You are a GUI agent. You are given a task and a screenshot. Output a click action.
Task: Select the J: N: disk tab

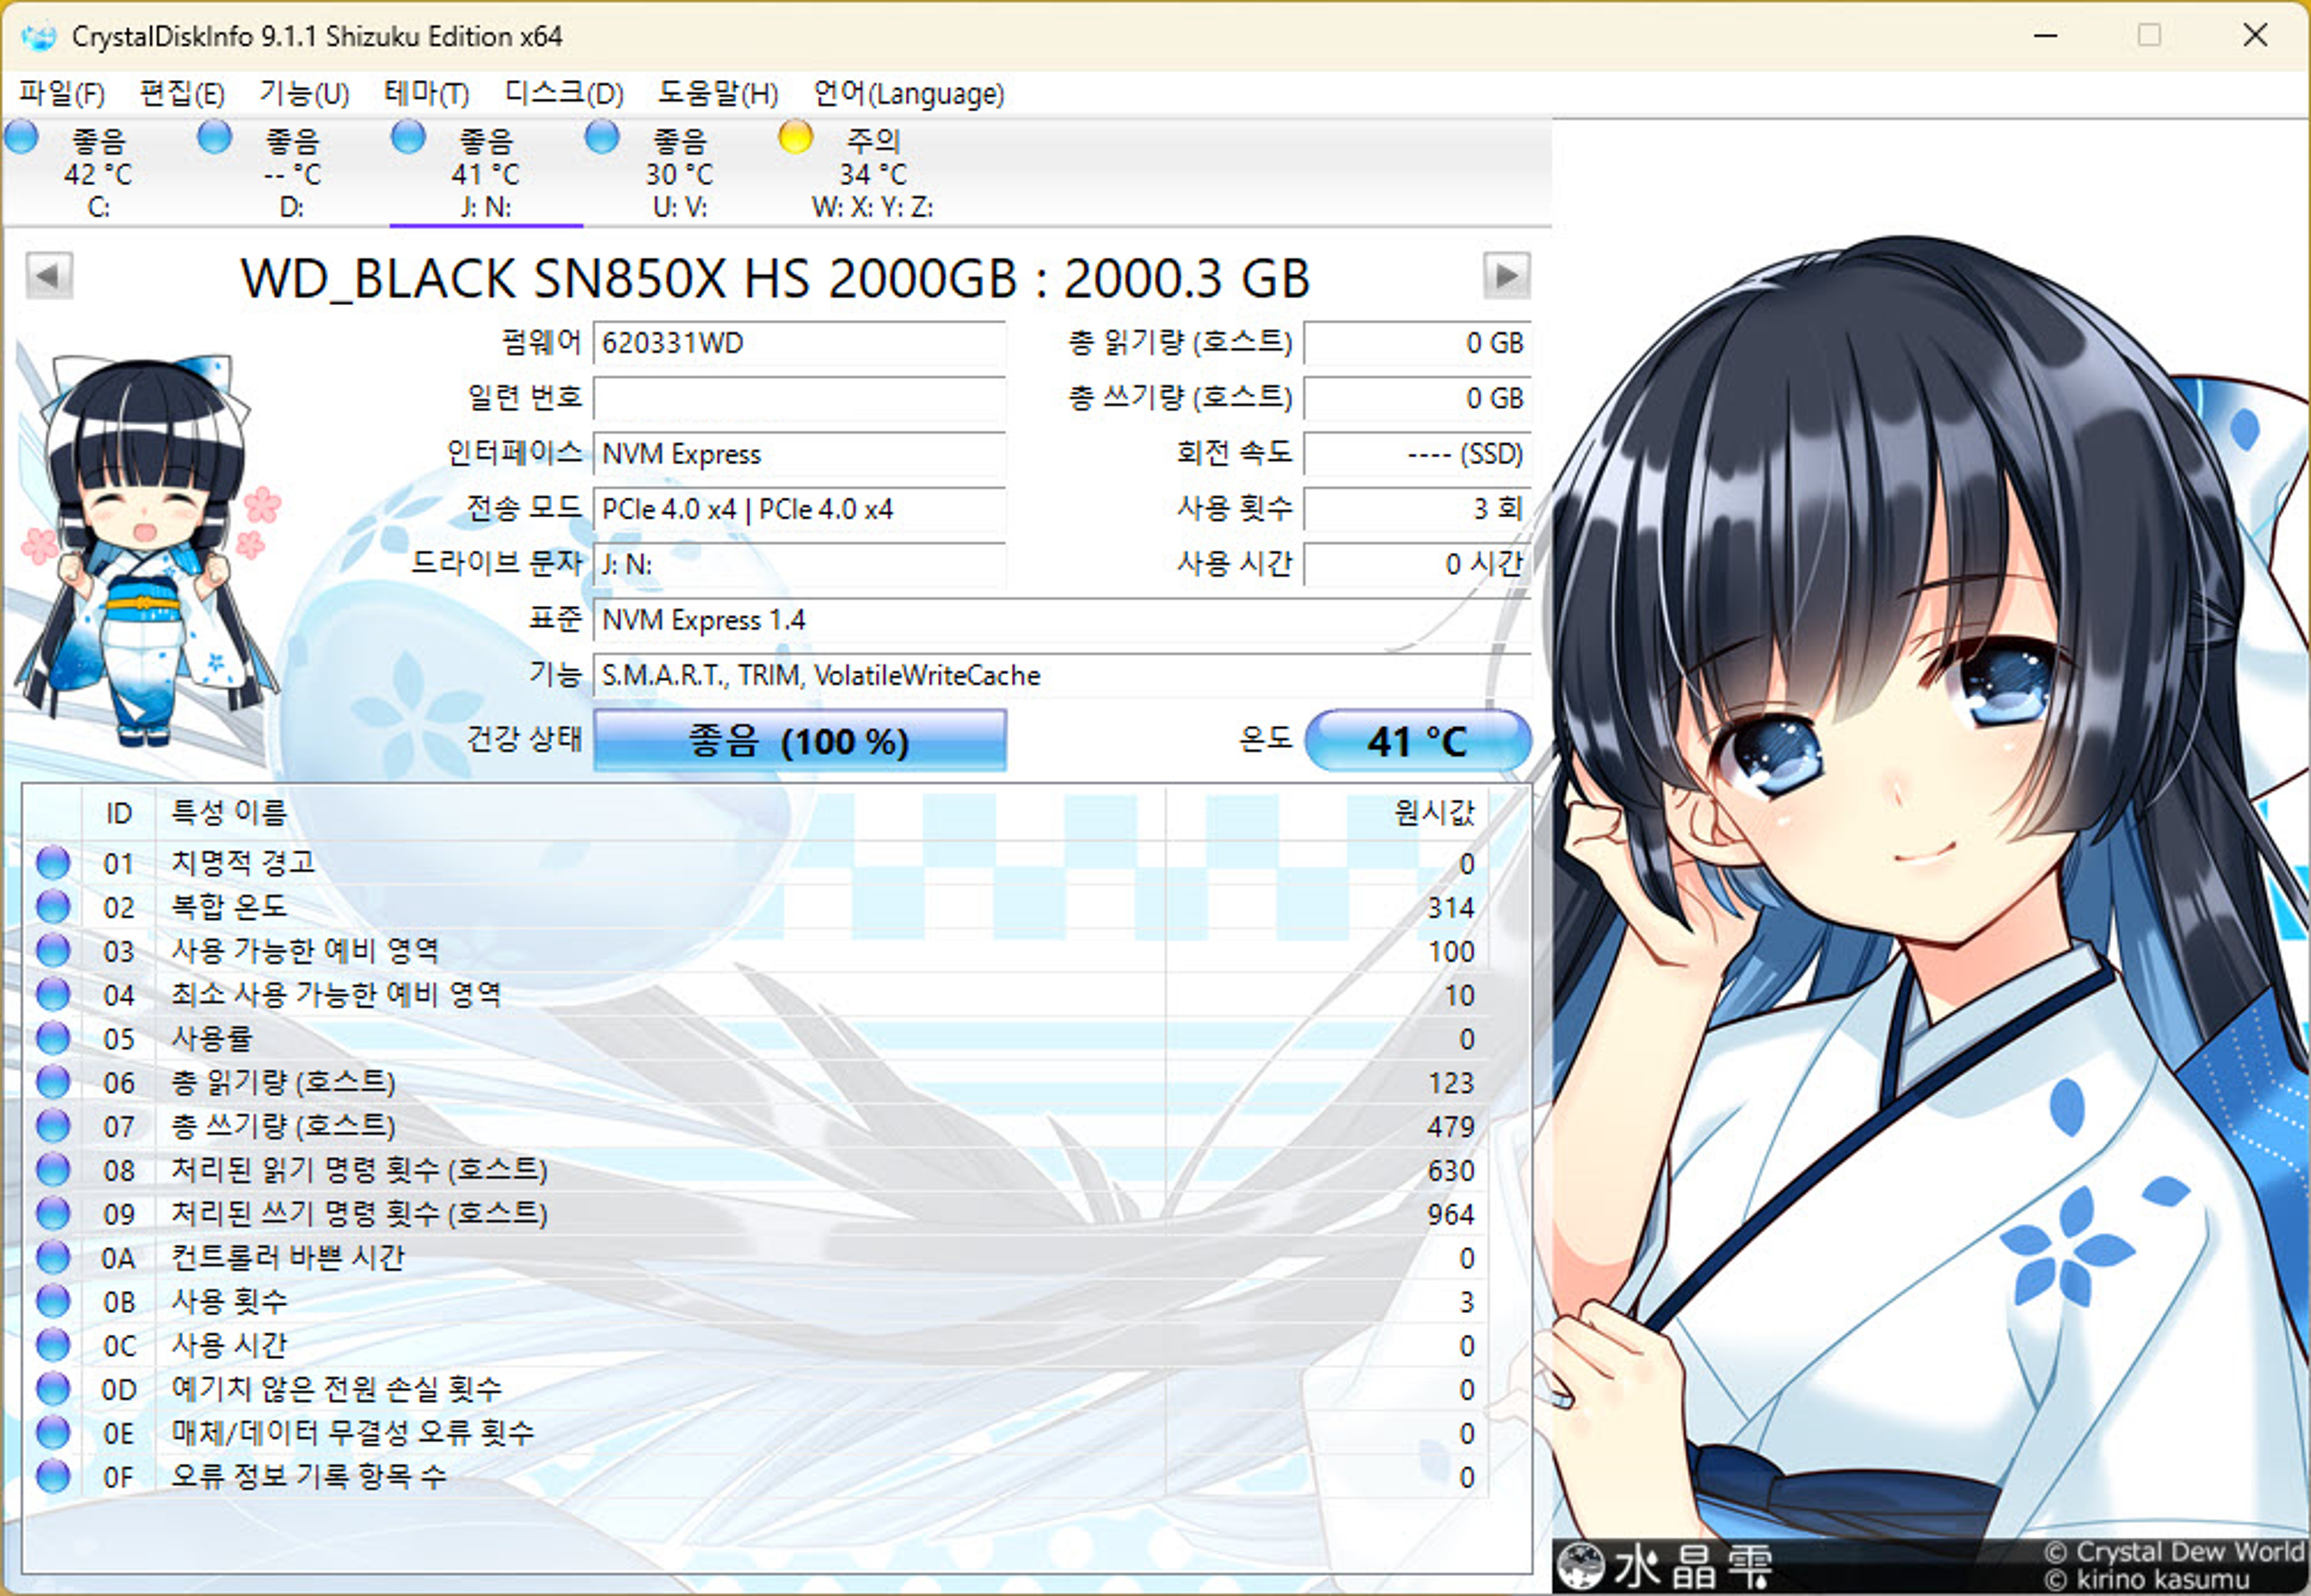tap(486, 175)
